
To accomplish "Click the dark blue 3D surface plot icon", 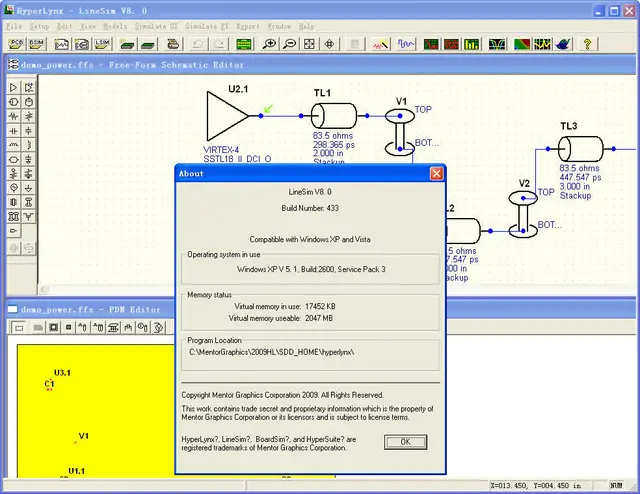I will coord(563,44).
